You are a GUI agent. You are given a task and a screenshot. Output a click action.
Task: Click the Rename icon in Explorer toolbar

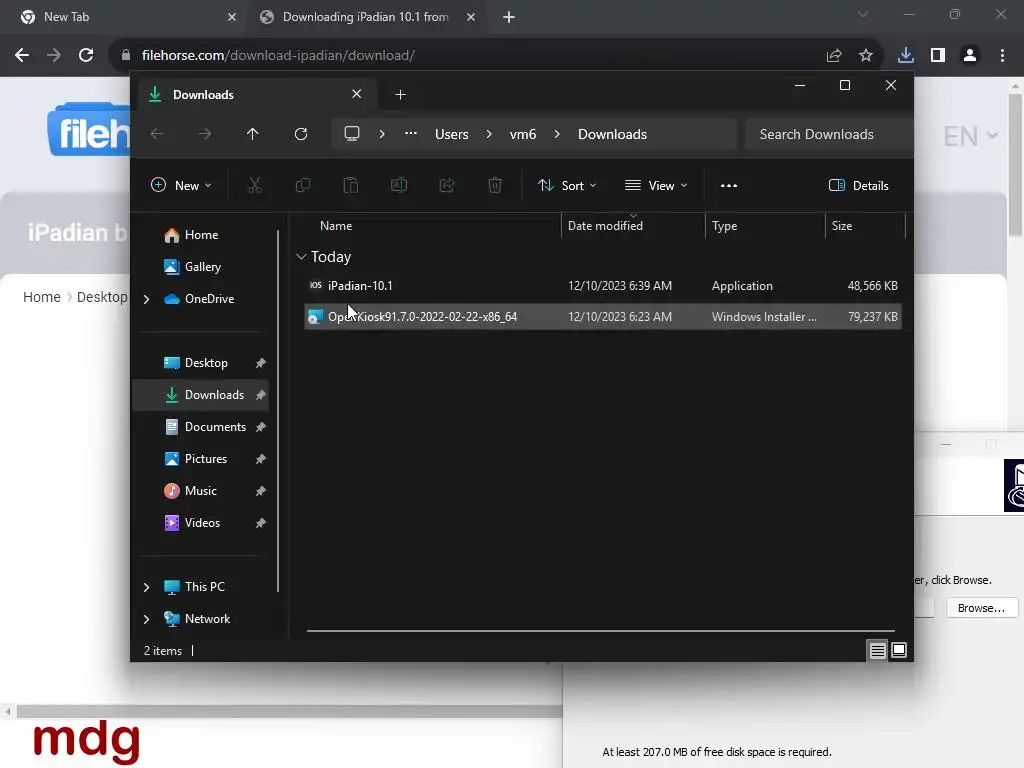click(398, 185)
